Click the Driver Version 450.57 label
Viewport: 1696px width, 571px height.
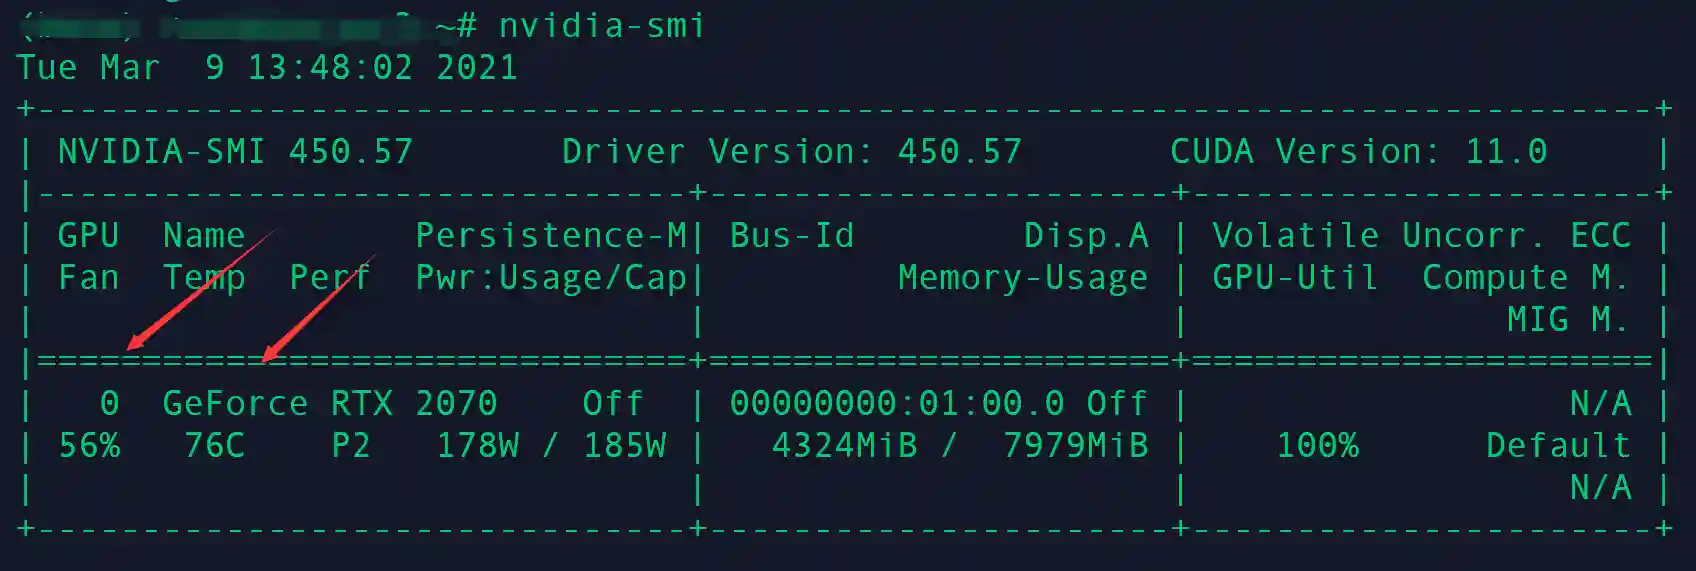click(x=791, y=152)
